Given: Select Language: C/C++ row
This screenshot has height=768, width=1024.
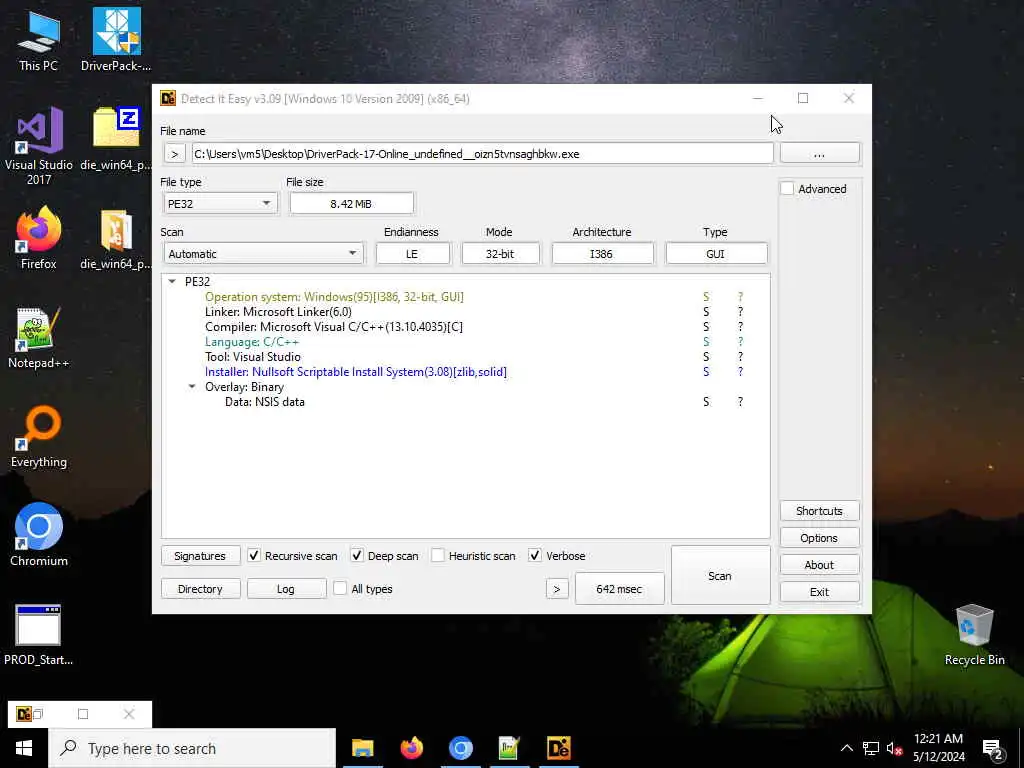Looking at the screenshot, I should click(252, 342).
